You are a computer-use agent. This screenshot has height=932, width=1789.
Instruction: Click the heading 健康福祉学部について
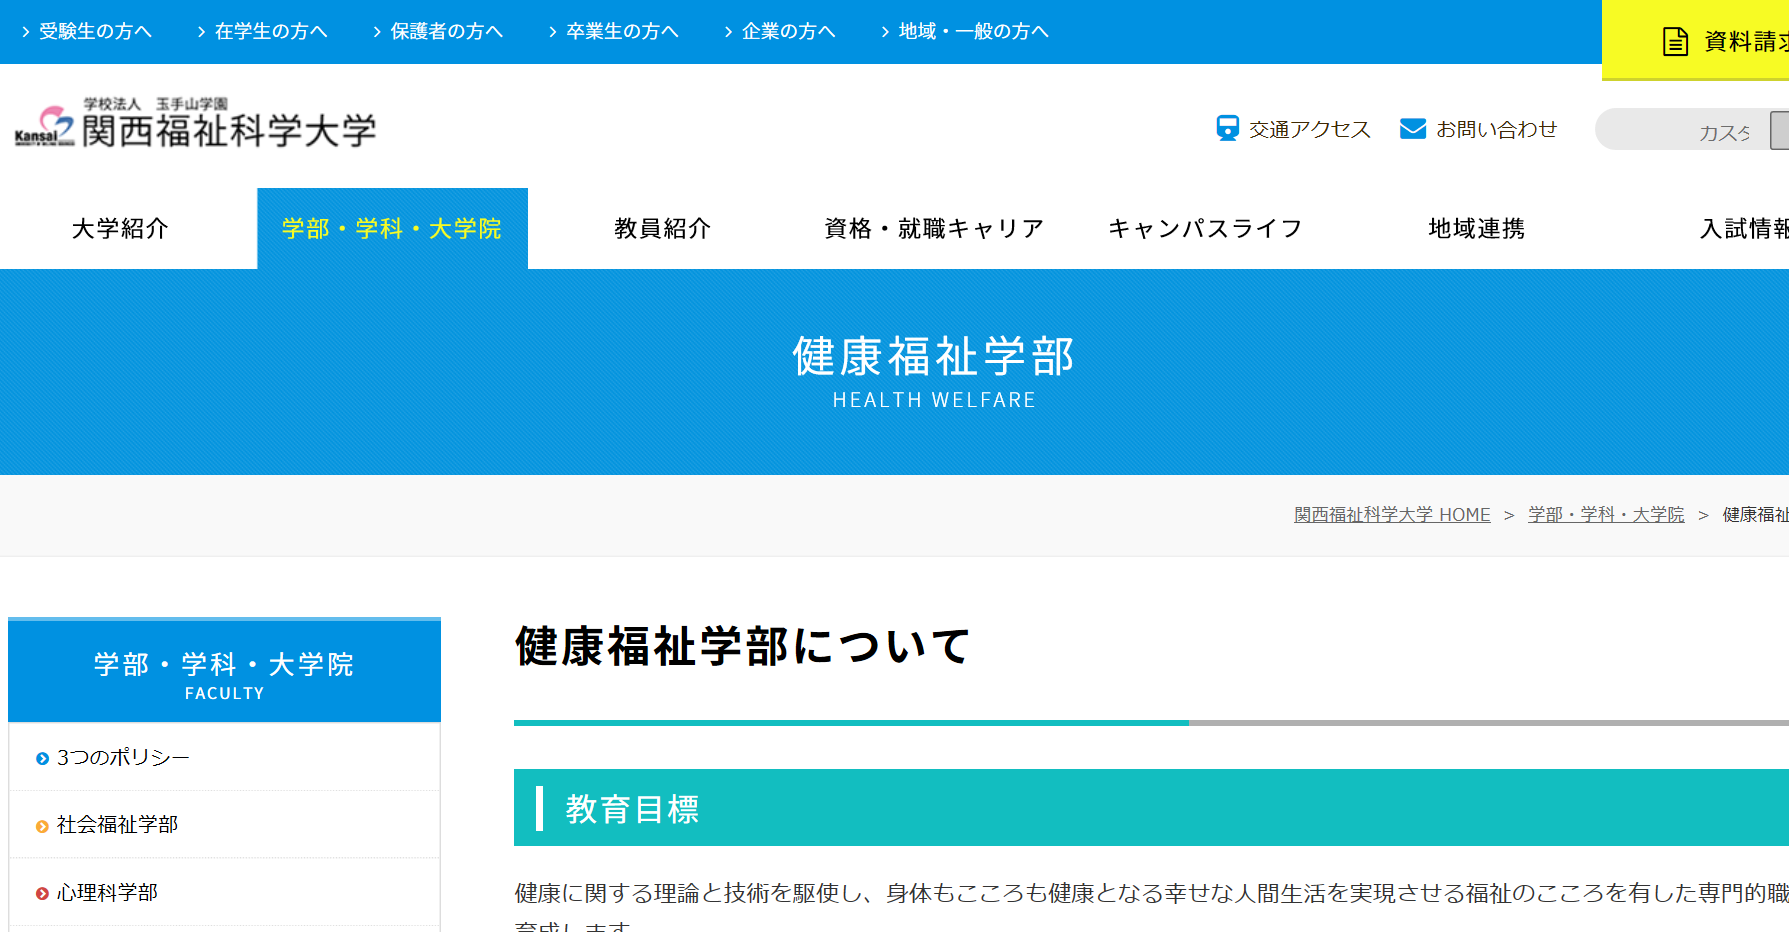[743, 646]
